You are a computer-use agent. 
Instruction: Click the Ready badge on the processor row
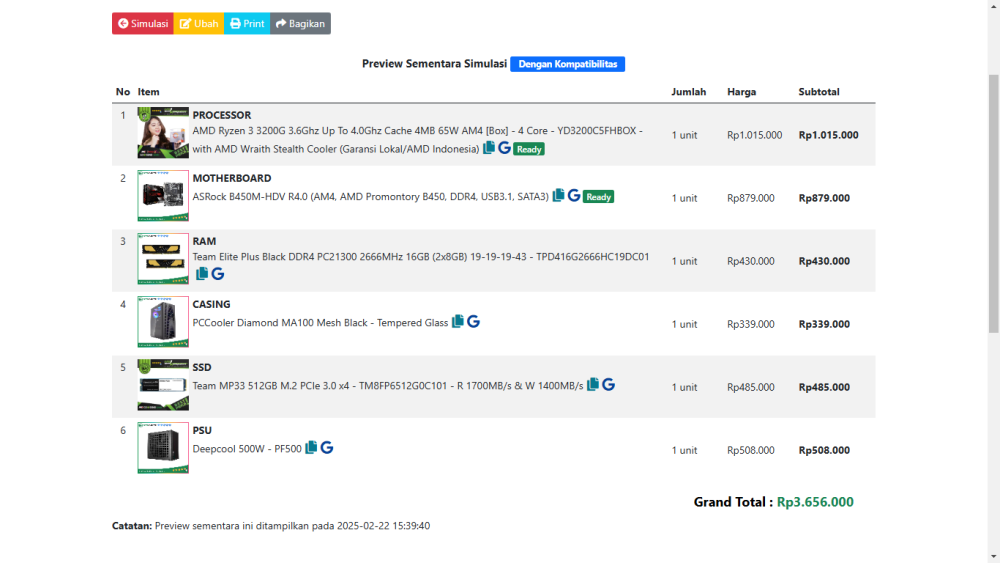pyautogui.click(x=529, y=149)
